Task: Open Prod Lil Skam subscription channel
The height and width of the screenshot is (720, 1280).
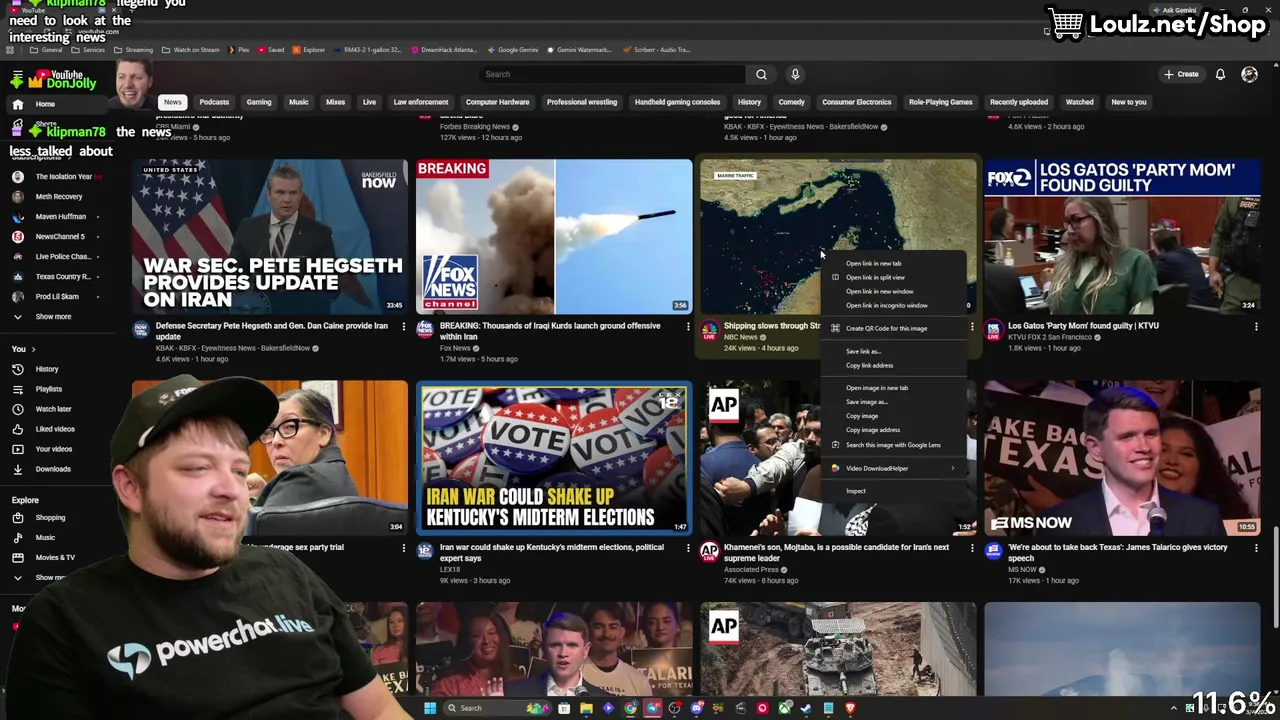Action: (x=57, y=297)
